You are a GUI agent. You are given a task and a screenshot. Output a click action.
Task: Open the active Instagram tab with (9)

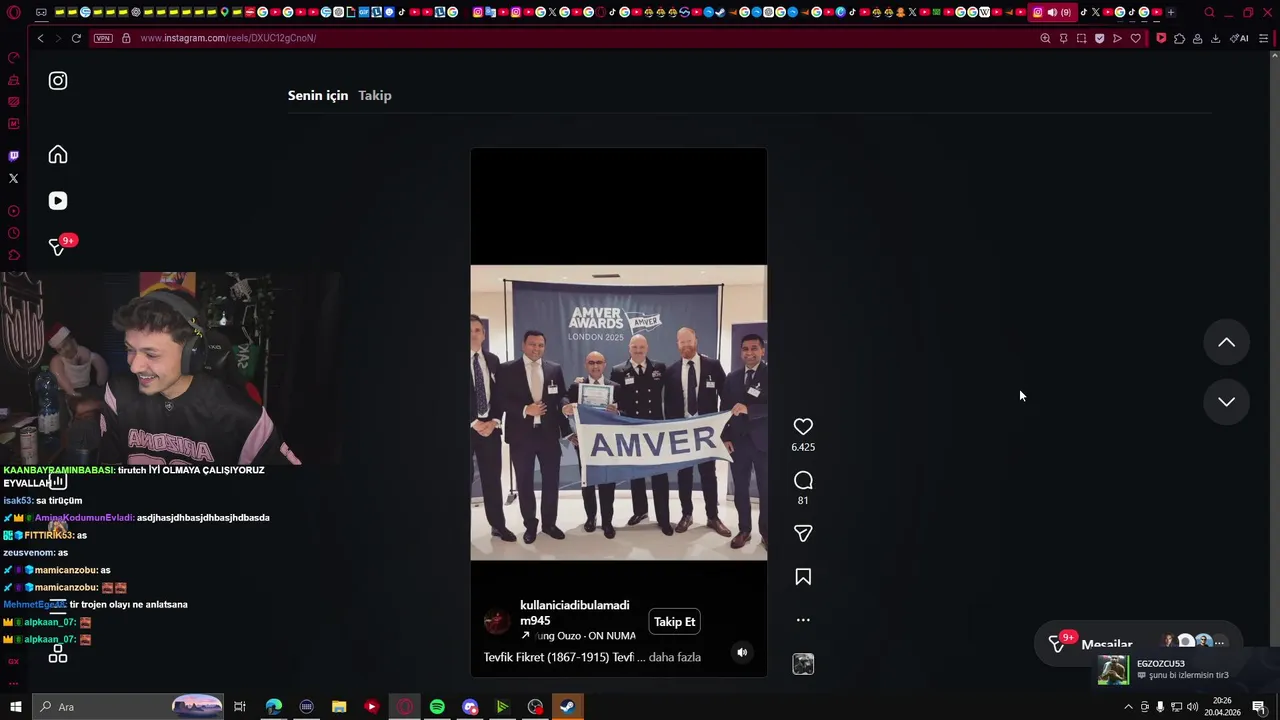pyautogui.click(x=1051, y=12)
